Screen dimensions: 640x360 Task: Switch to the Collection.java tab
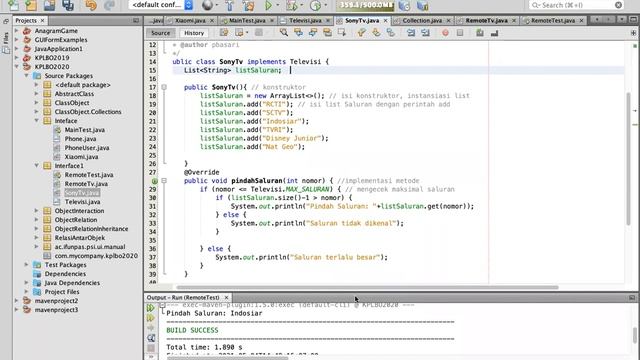422,20
